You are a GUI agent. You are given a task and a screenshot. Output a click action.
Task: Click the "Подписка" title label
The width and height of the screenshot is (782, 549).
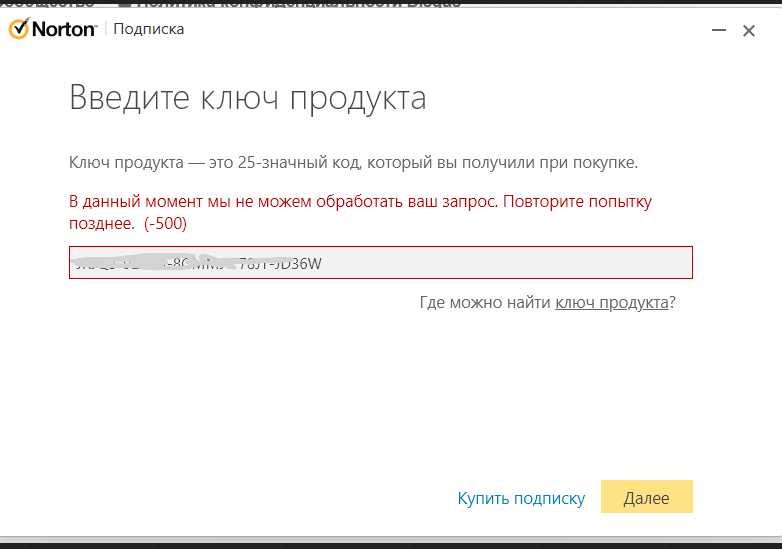(149, 29)
